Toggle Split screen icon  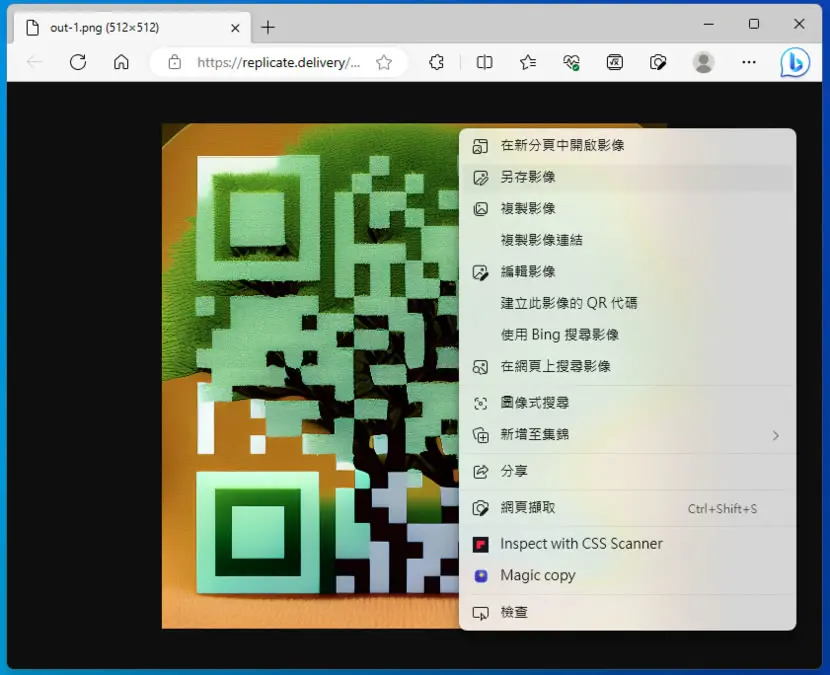(x=484, y=62)
